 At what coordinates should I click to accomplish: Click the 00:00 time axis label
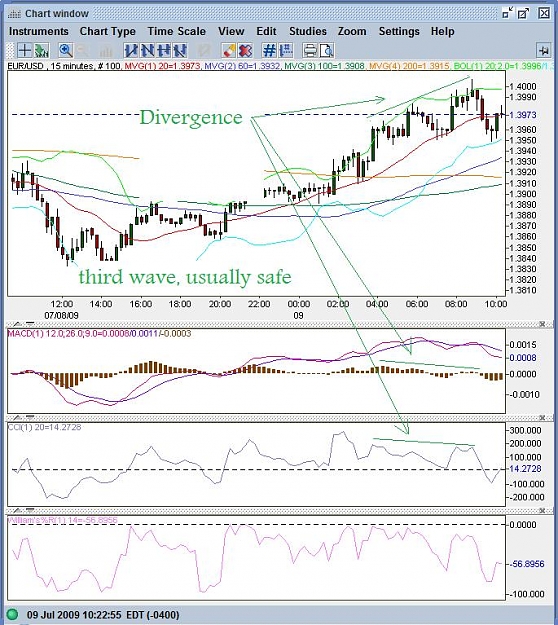(x=299, y=304)
